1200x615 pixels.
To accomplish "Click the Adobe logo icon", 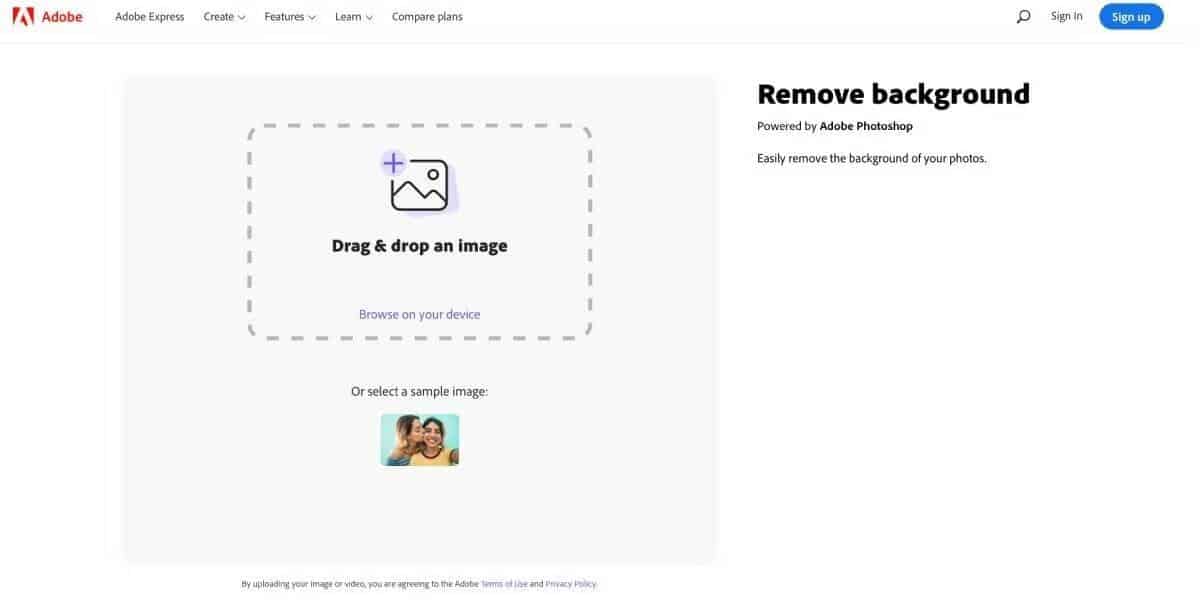I will click(x=23, y=16).
